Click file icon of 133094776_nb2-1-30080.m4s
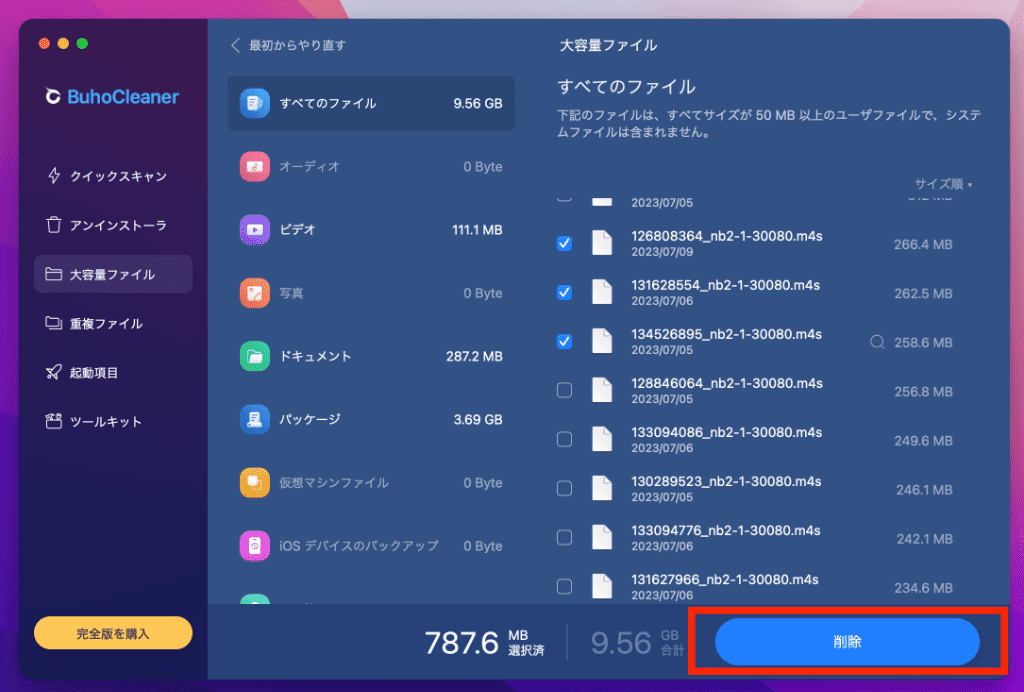This screenshot has height=692, width=1024. 601,537
